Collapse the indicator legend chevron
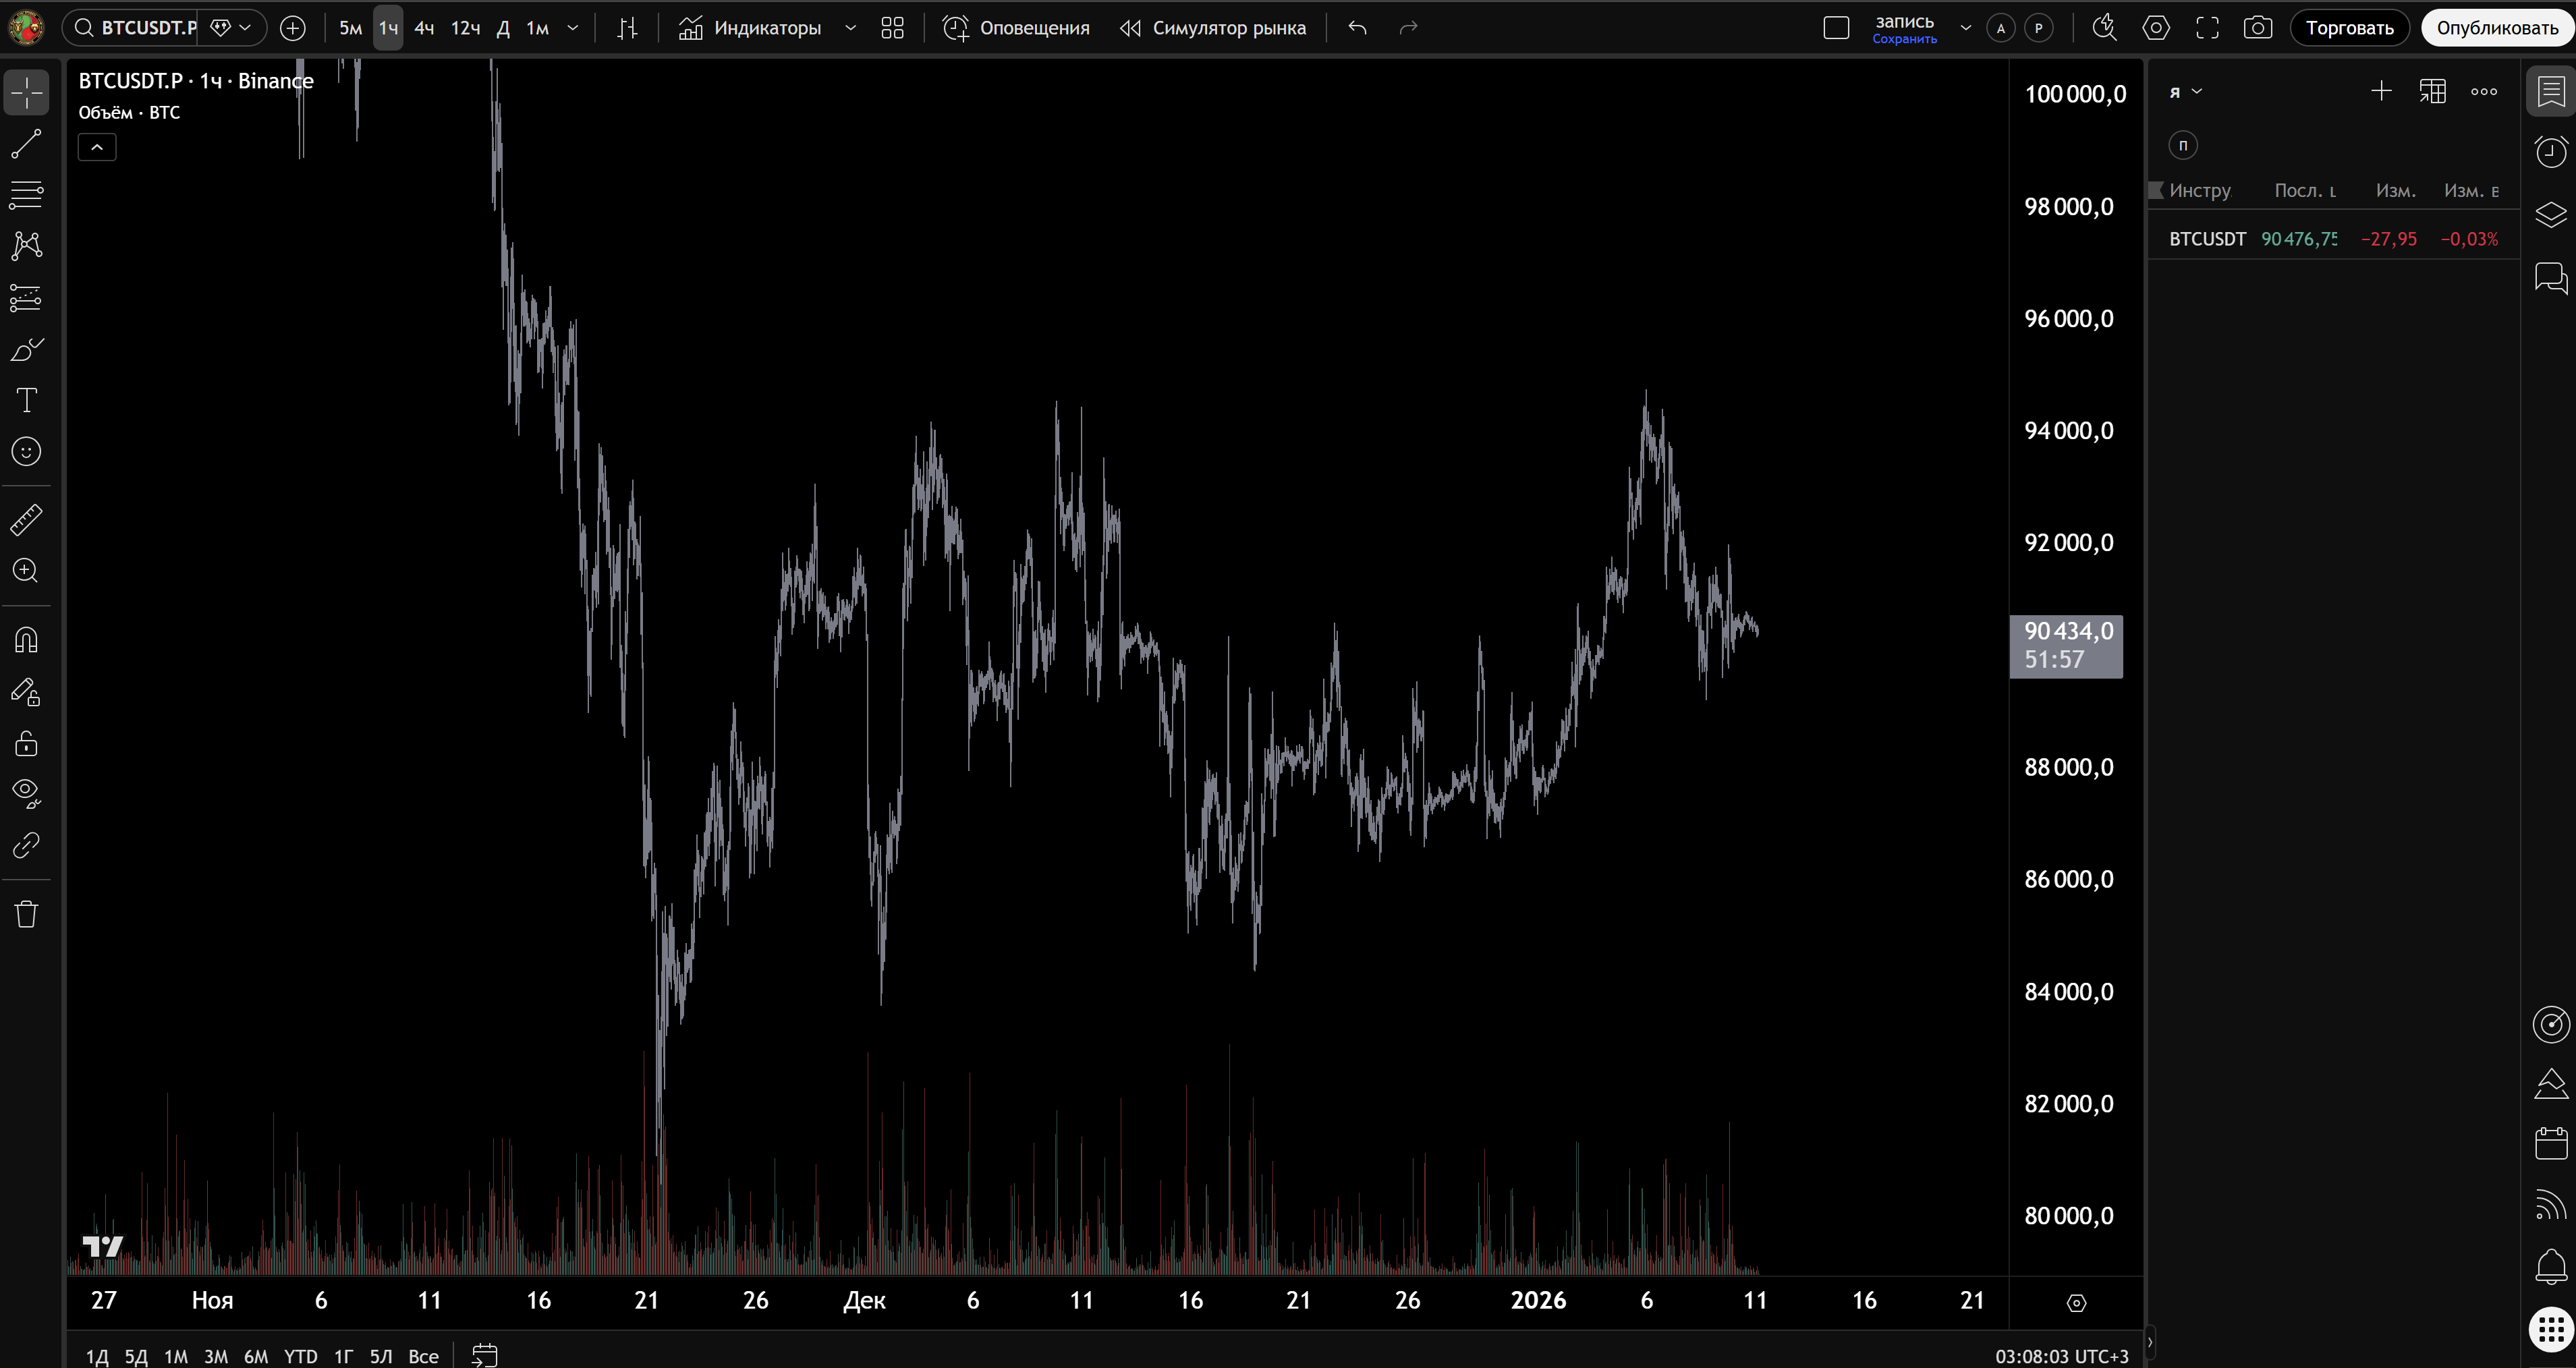Screen dimensions: 2576x1368 click(x=97, y=148)
